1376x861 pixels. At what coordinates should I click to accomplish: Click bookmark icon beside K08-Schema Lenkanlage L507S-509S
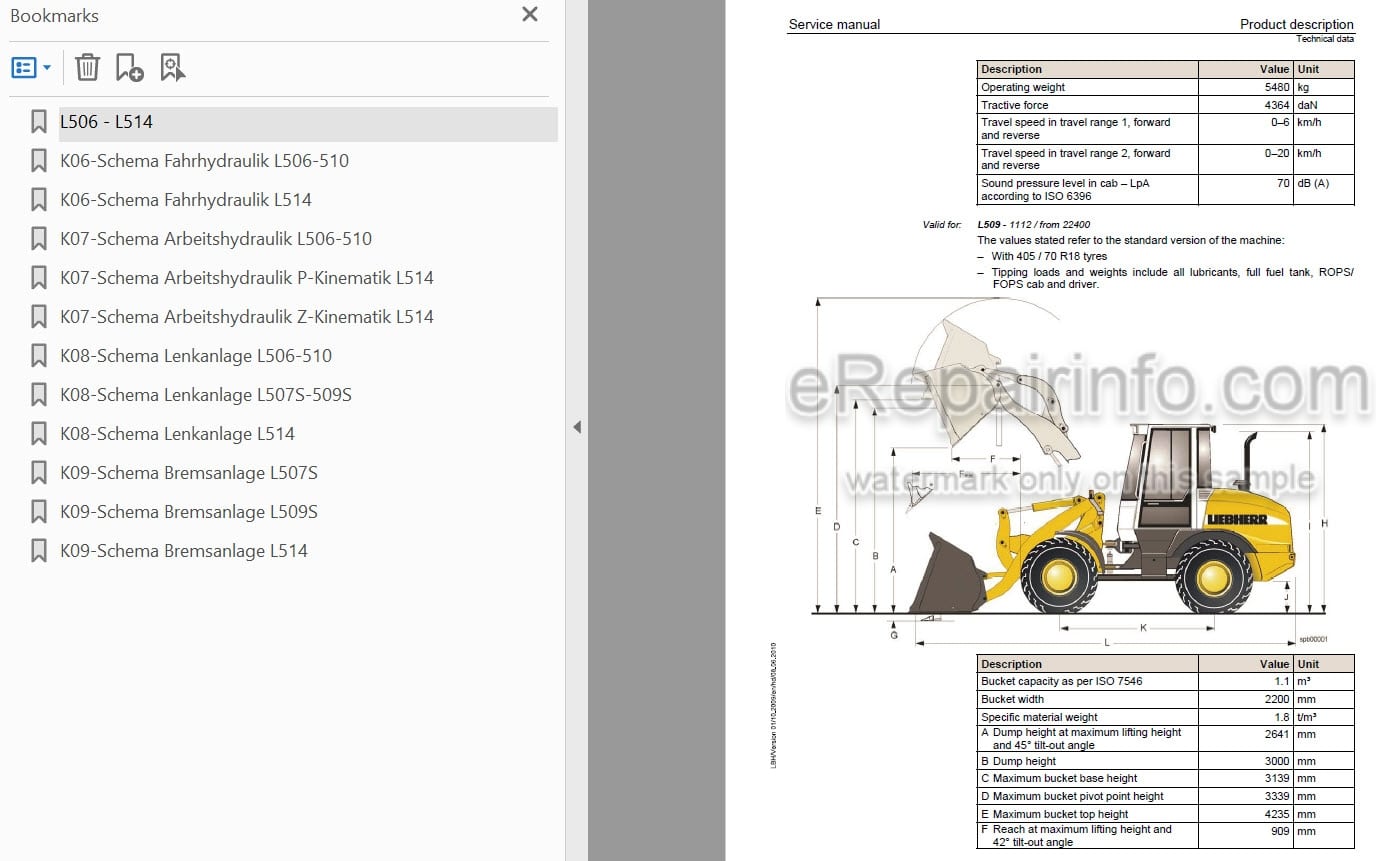pos(39,395)
